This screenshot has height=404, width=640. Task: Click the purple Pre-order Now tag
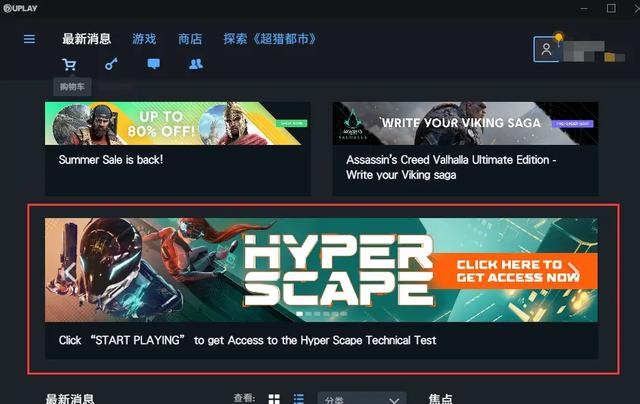click(x=572, y=123)
